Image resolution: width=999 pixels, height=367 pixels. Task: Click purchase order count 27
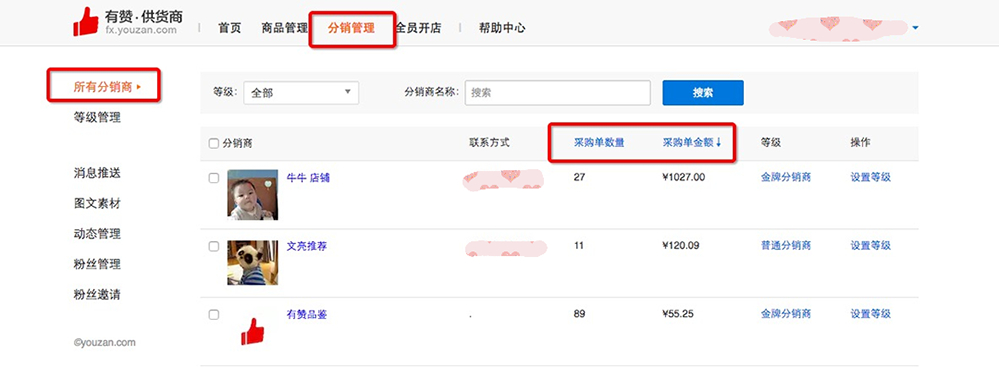579,177
